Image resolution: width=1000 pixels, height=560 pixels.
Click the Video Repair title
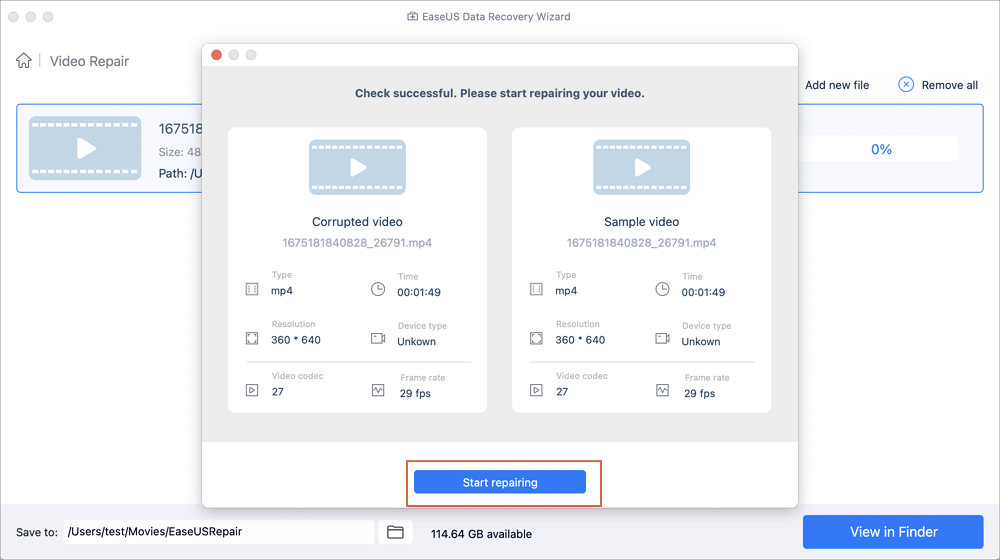coord(89,61)
